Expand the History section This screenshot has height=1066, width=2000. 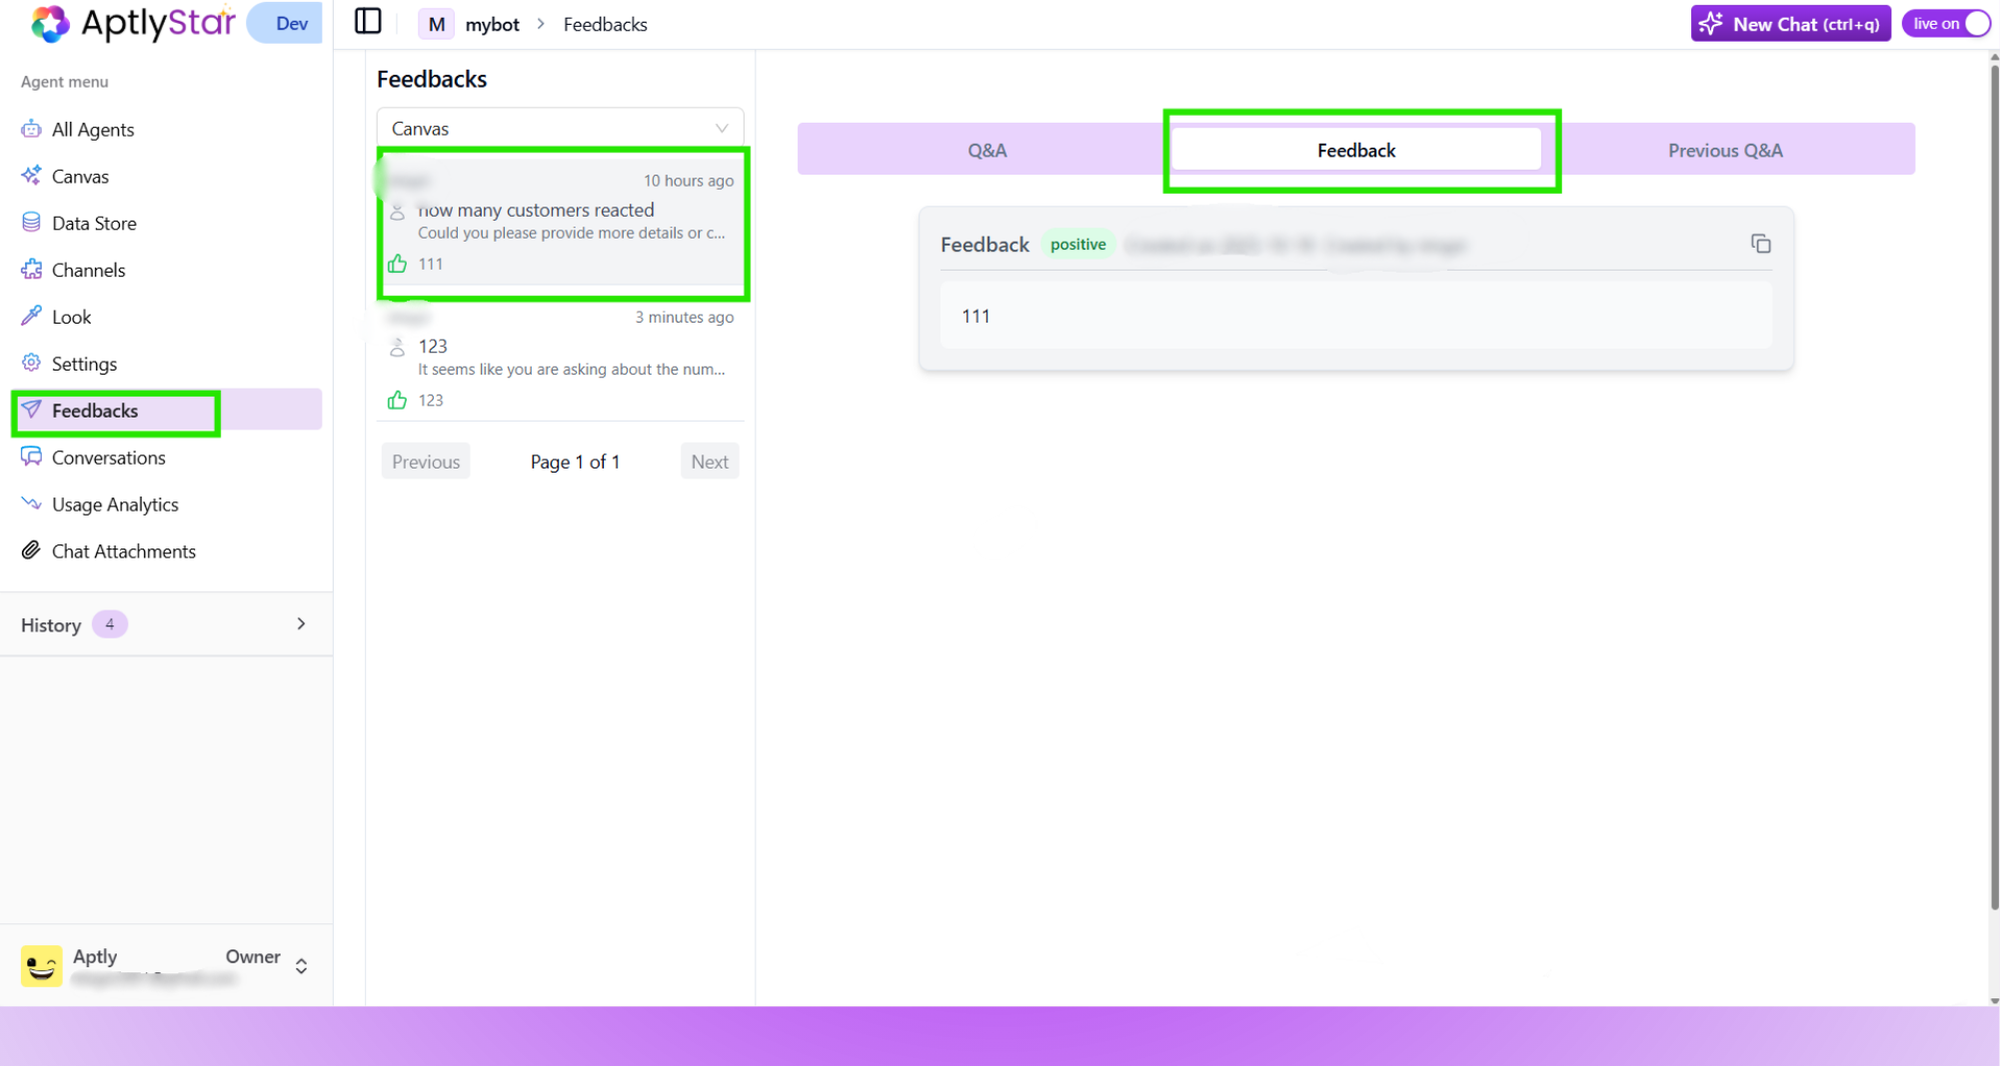(x=300, y=623)
